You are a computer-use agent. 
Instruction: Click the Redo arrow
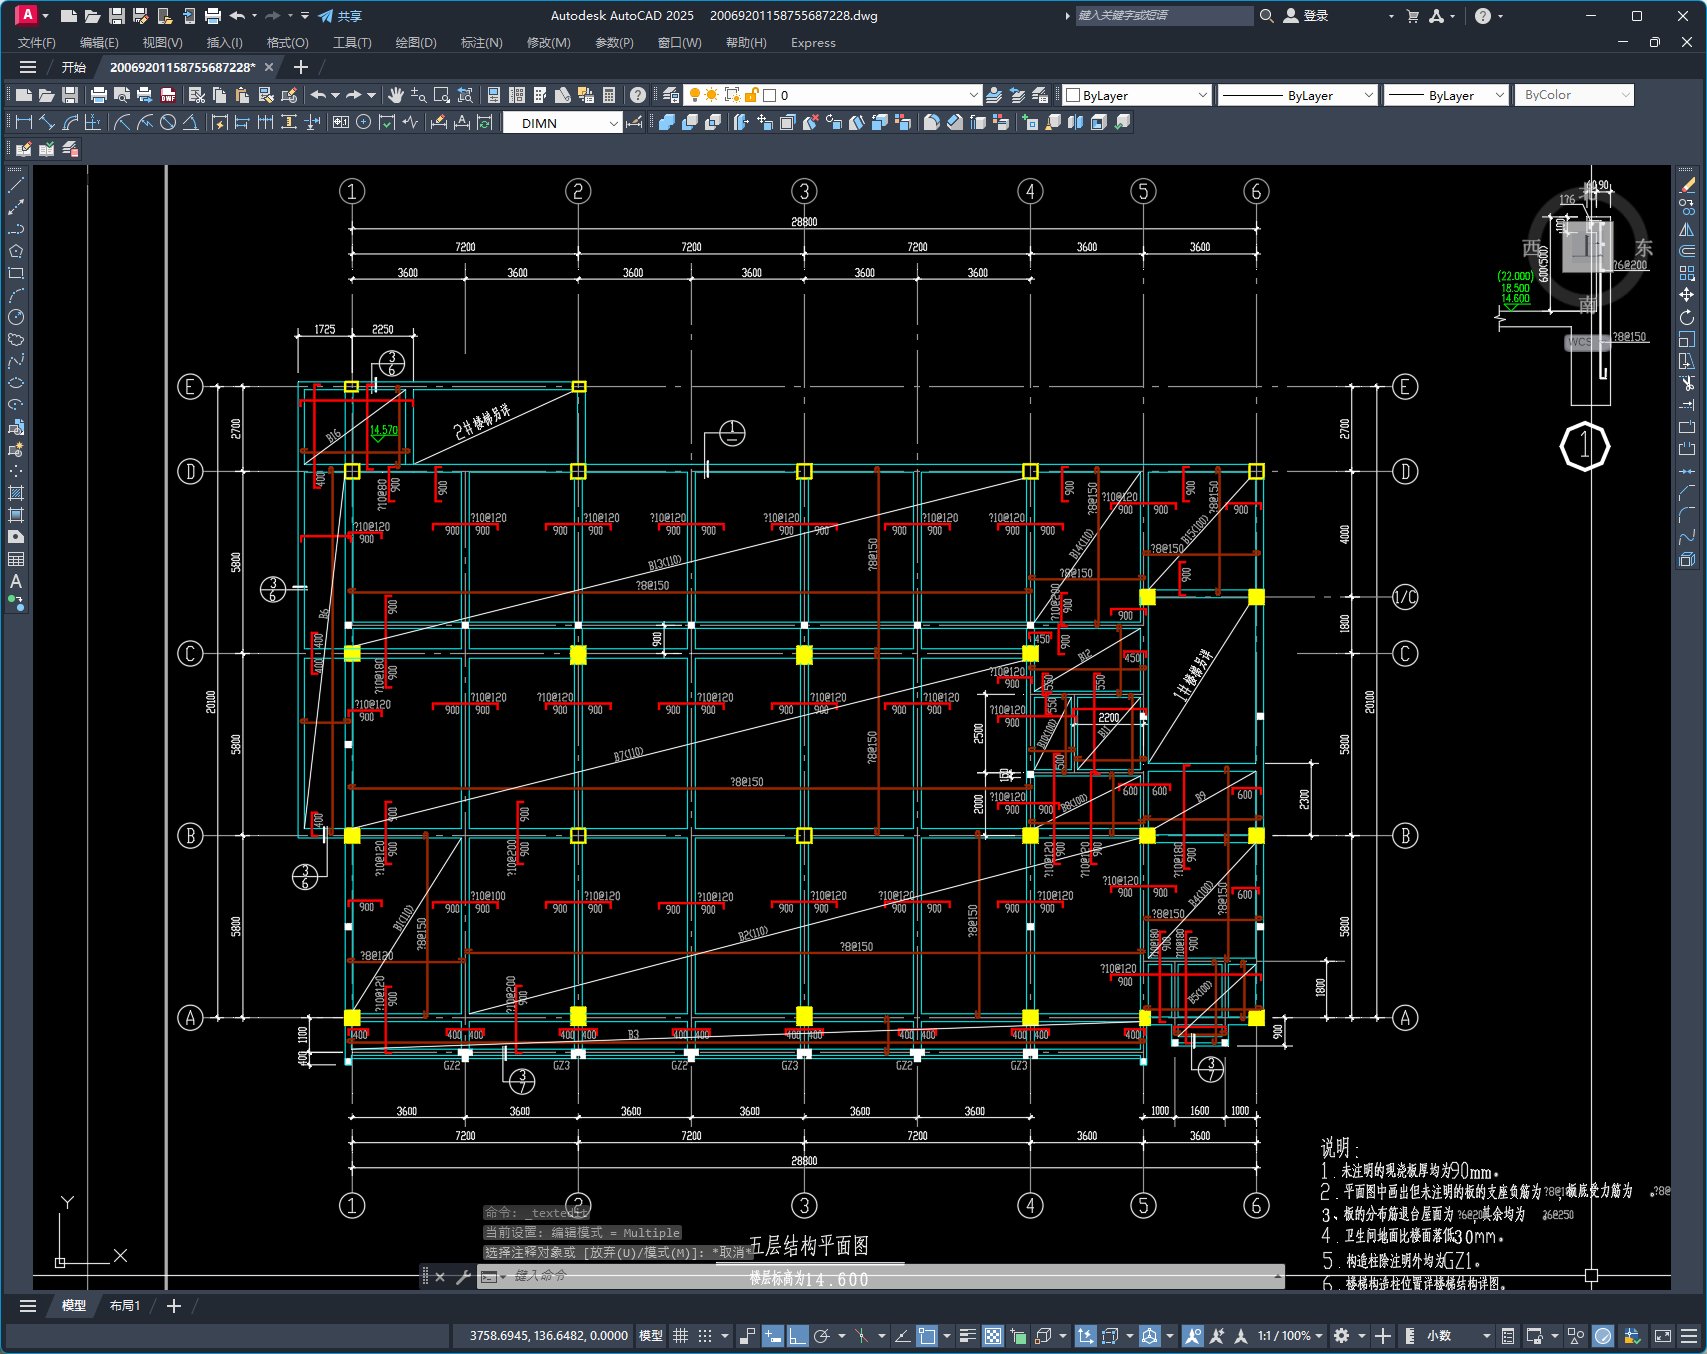pos(353,95)
